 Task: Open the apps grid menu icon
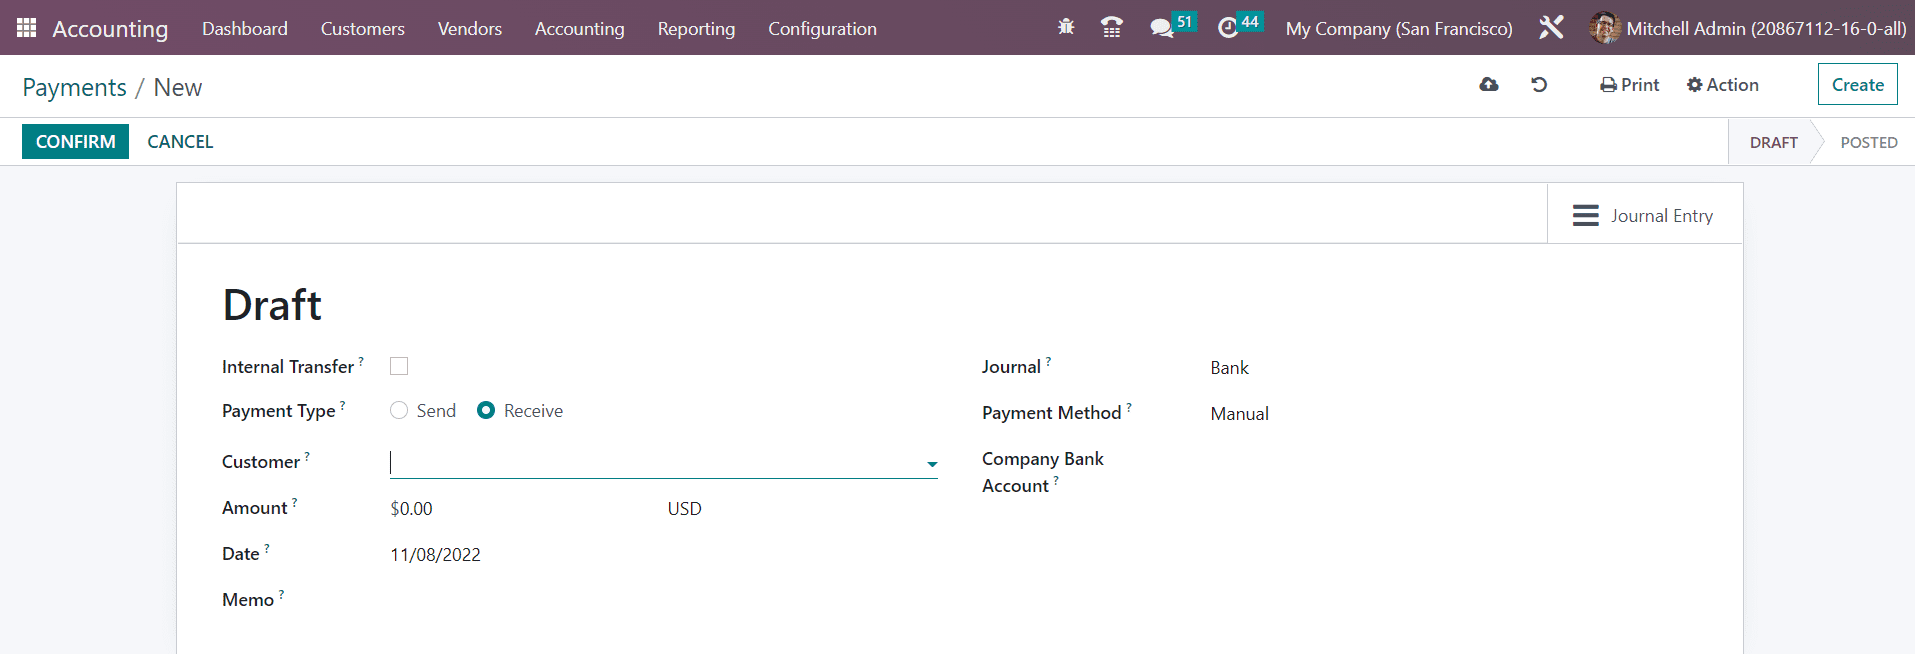pyautogui.click(x=27, y=28)
